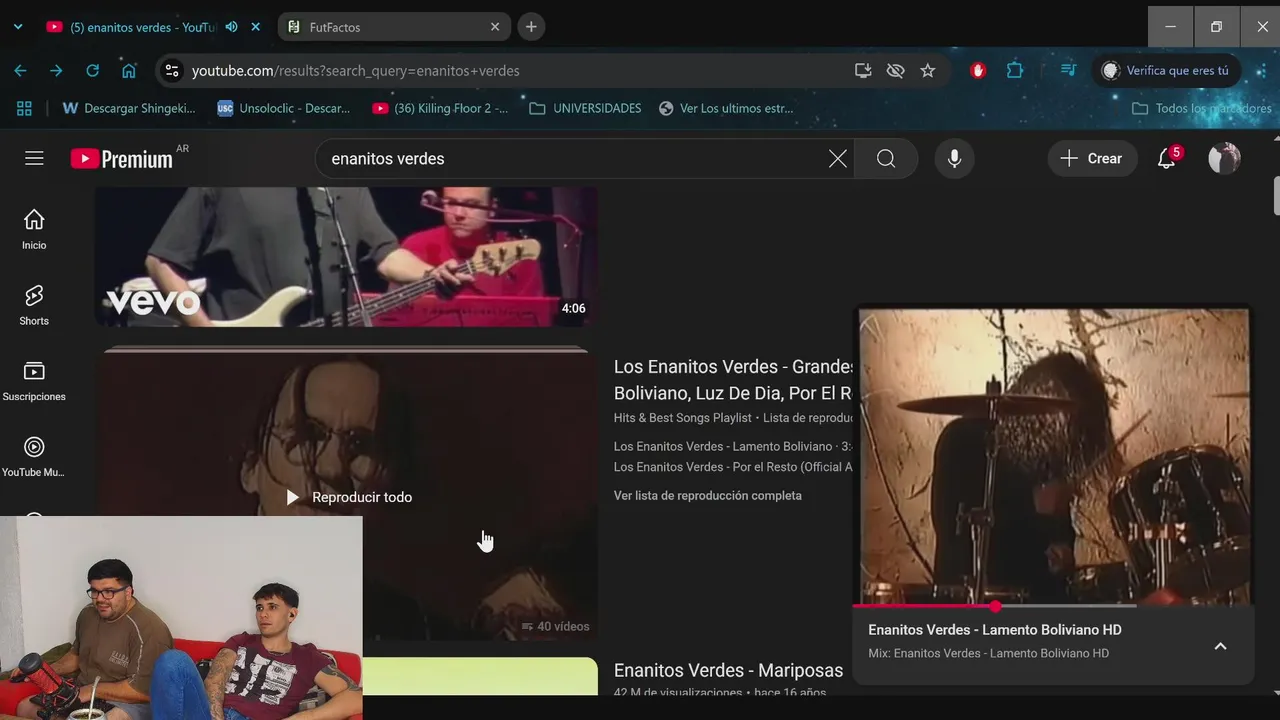This screenshot has height=720, width=1280.
Task: Click the address bar URL
Action: (355, 70)
